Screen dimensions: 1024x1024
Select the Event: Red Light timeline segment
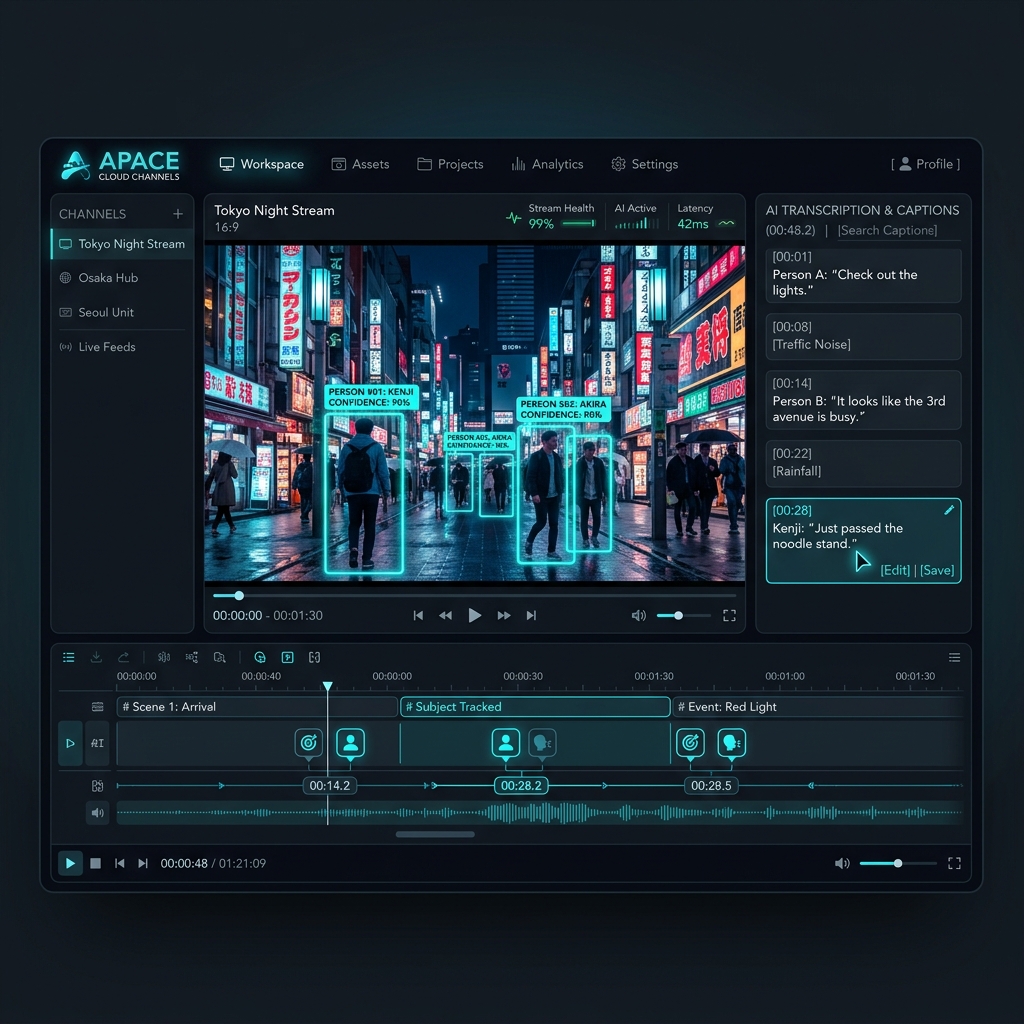click(818, 707)
